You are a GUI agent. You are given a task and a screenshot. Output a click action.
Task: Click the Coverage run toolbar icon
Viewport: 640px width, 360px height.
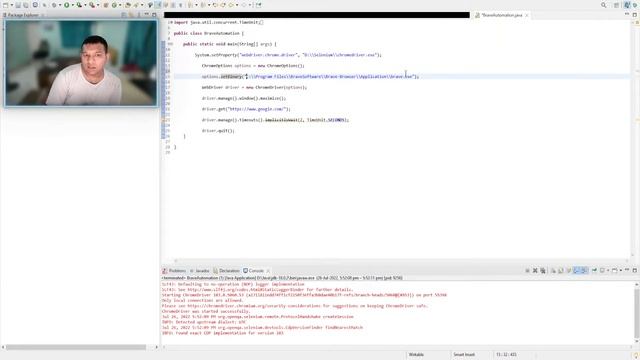pyautogui.click(x=79, y=5)
